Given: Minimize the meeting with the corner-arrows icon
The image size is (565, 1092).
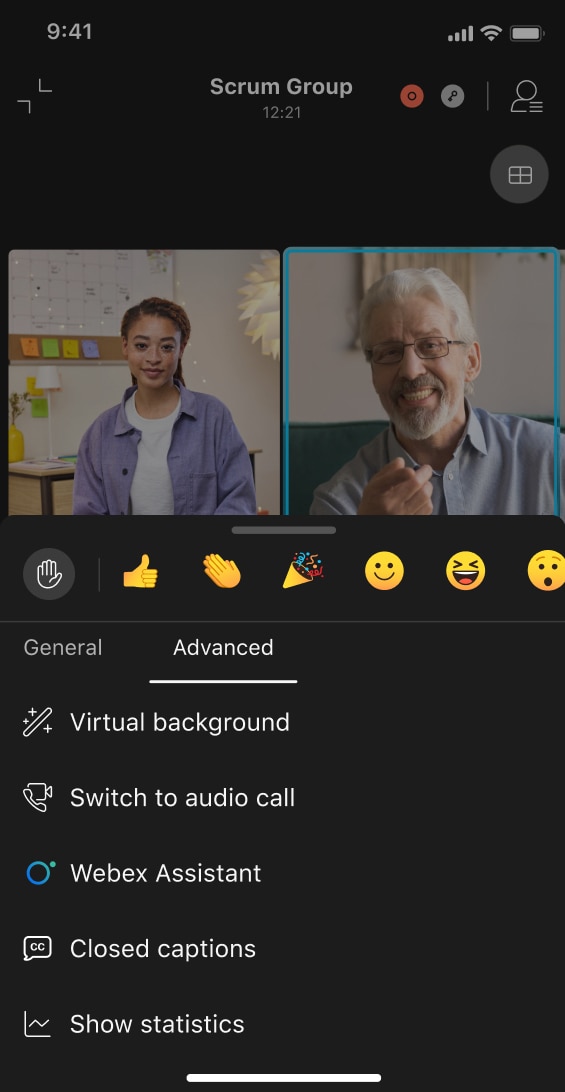Looking at the screenshot, I should pyautogui.click(x=34, y=96).
